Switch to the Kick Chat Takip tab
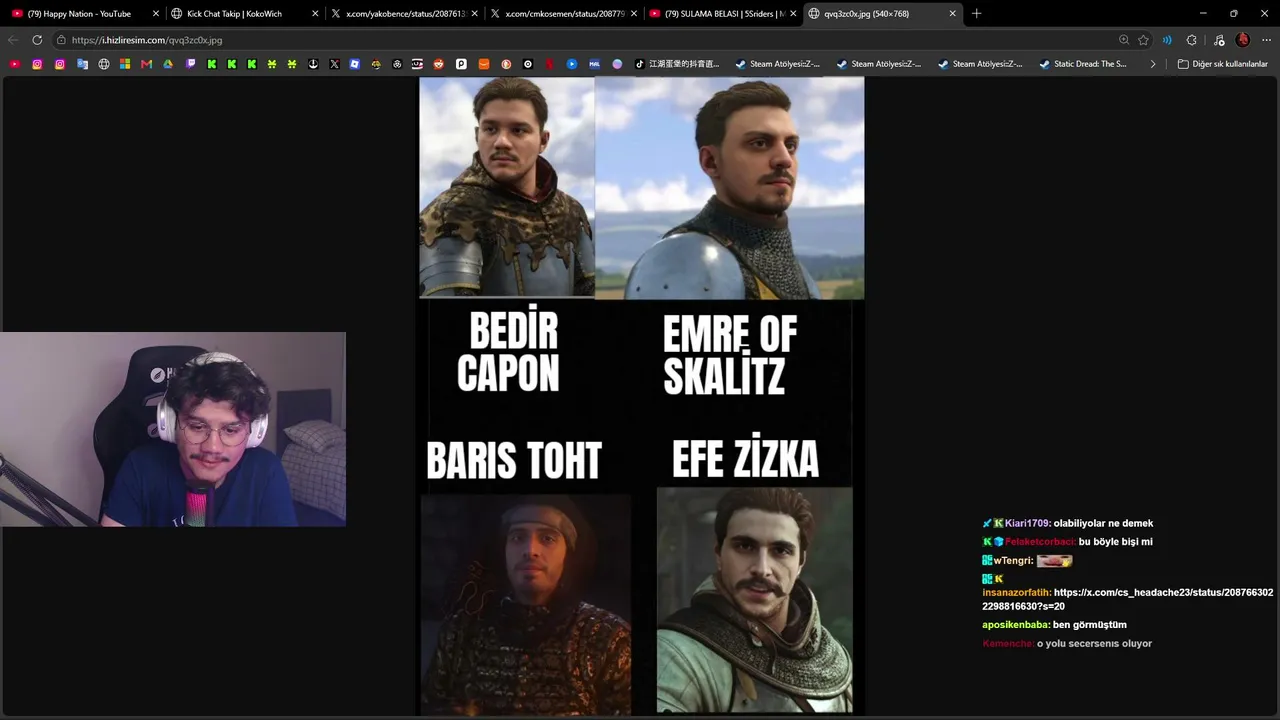The image size is (1280, 720). point(244,14)
